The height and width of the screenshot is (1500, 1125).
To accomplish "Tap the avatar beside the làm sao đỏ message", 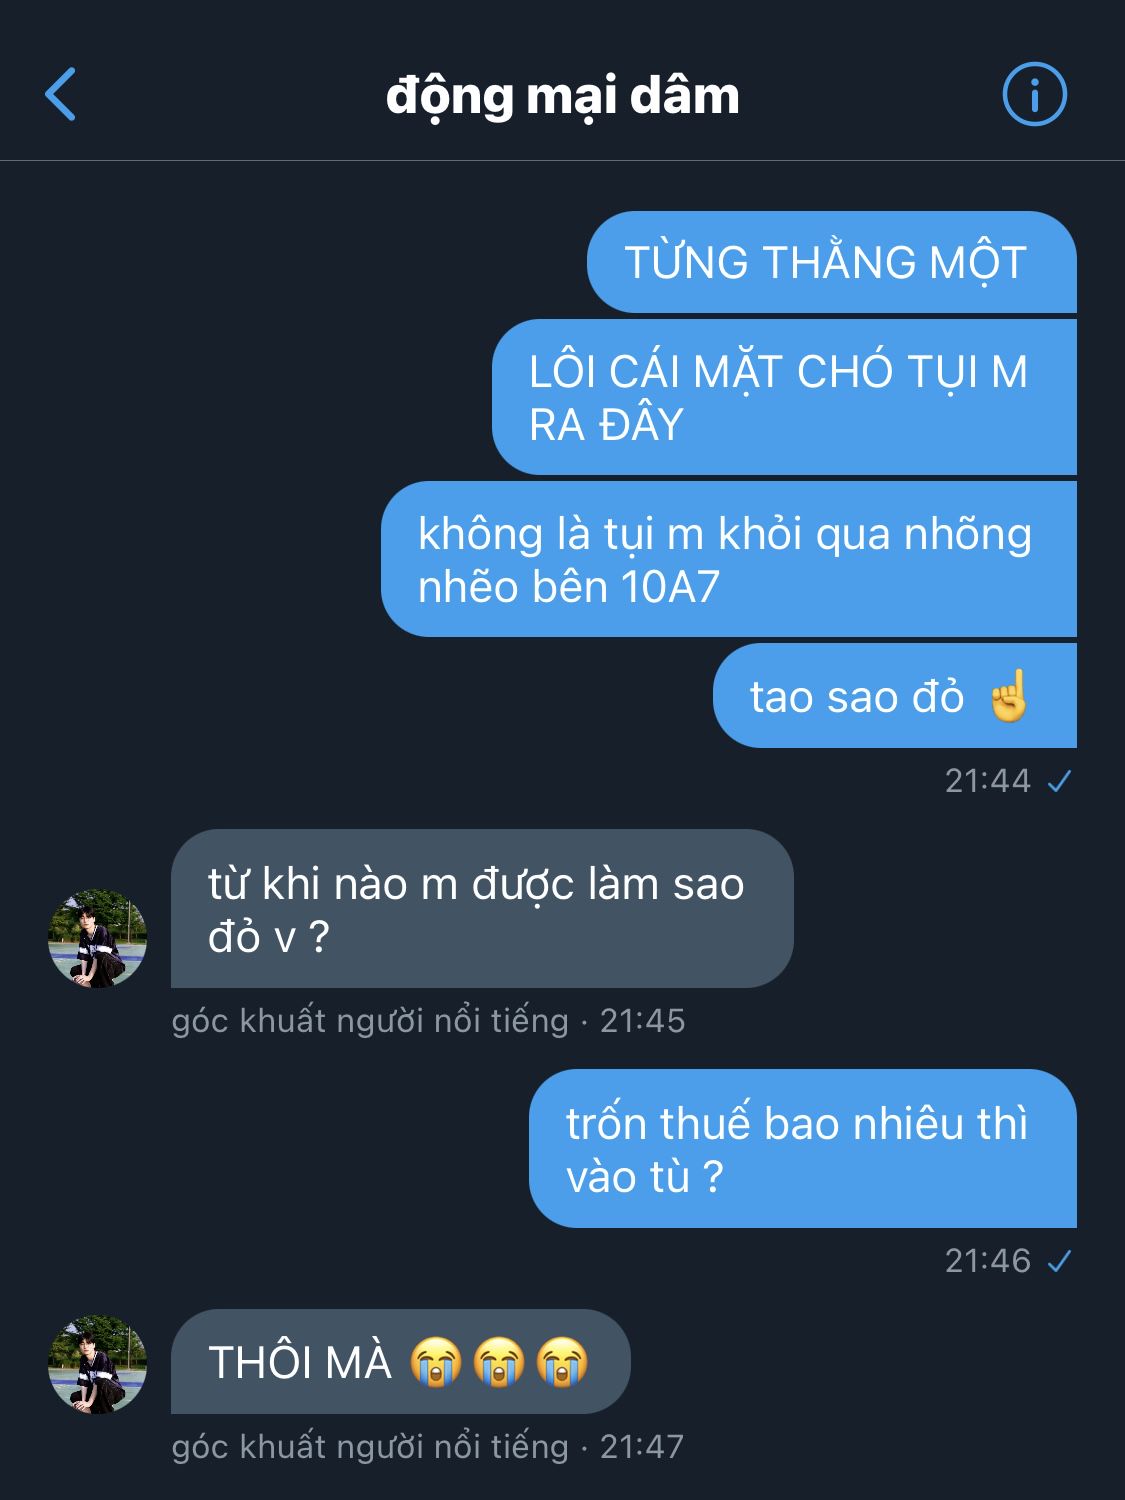I will [x=98, y=939].
